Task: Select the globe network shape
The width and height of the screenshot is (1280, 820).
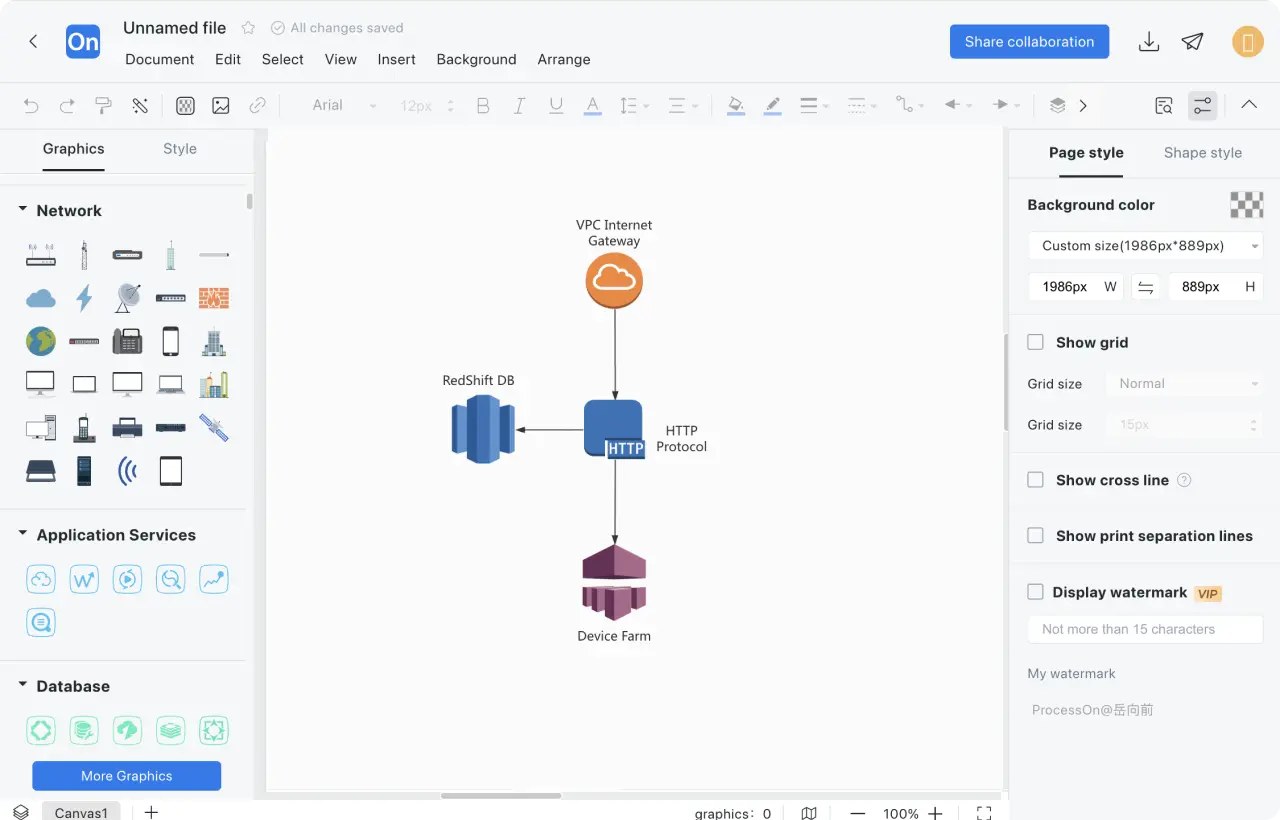Action: [x=41, y=341]
